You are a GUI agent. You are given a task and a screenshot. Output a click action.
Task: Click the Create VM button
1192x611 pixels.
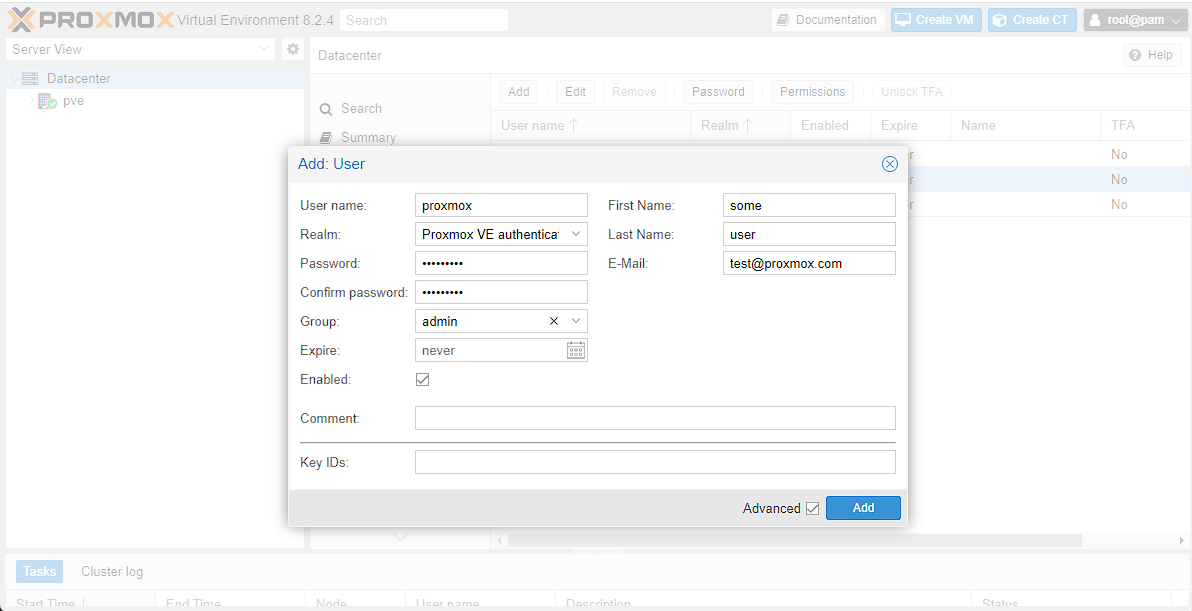tap(936, 20)
